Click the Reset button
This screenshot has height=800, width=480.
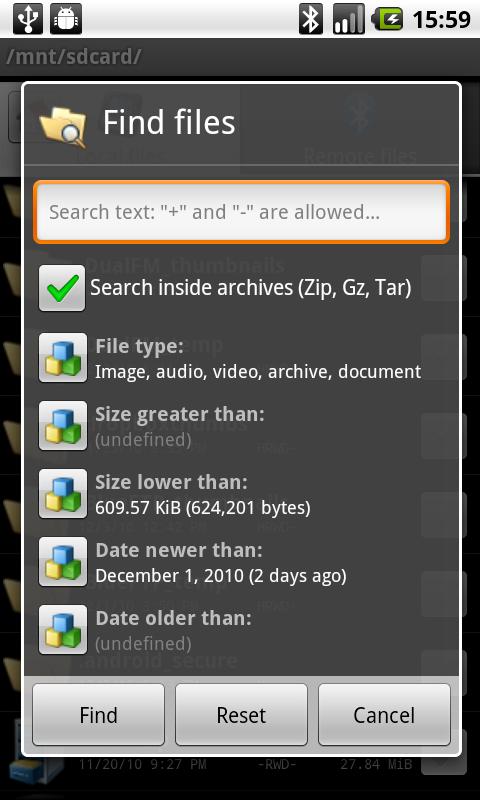pyautogui.click(x=241, y=715)
